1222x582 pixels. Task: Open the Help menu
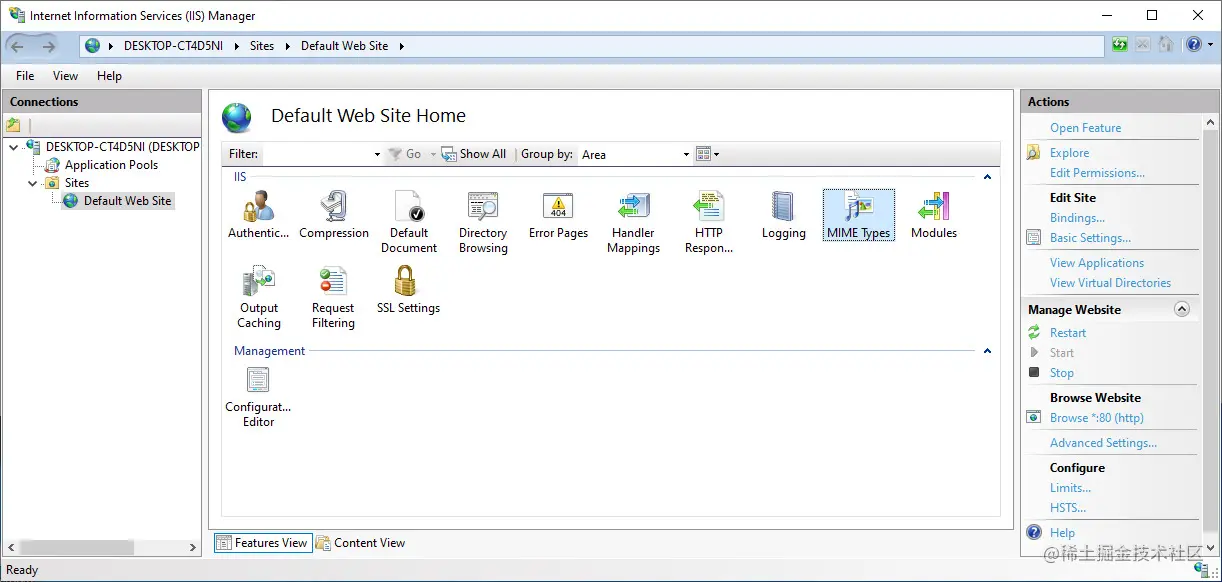109,76
